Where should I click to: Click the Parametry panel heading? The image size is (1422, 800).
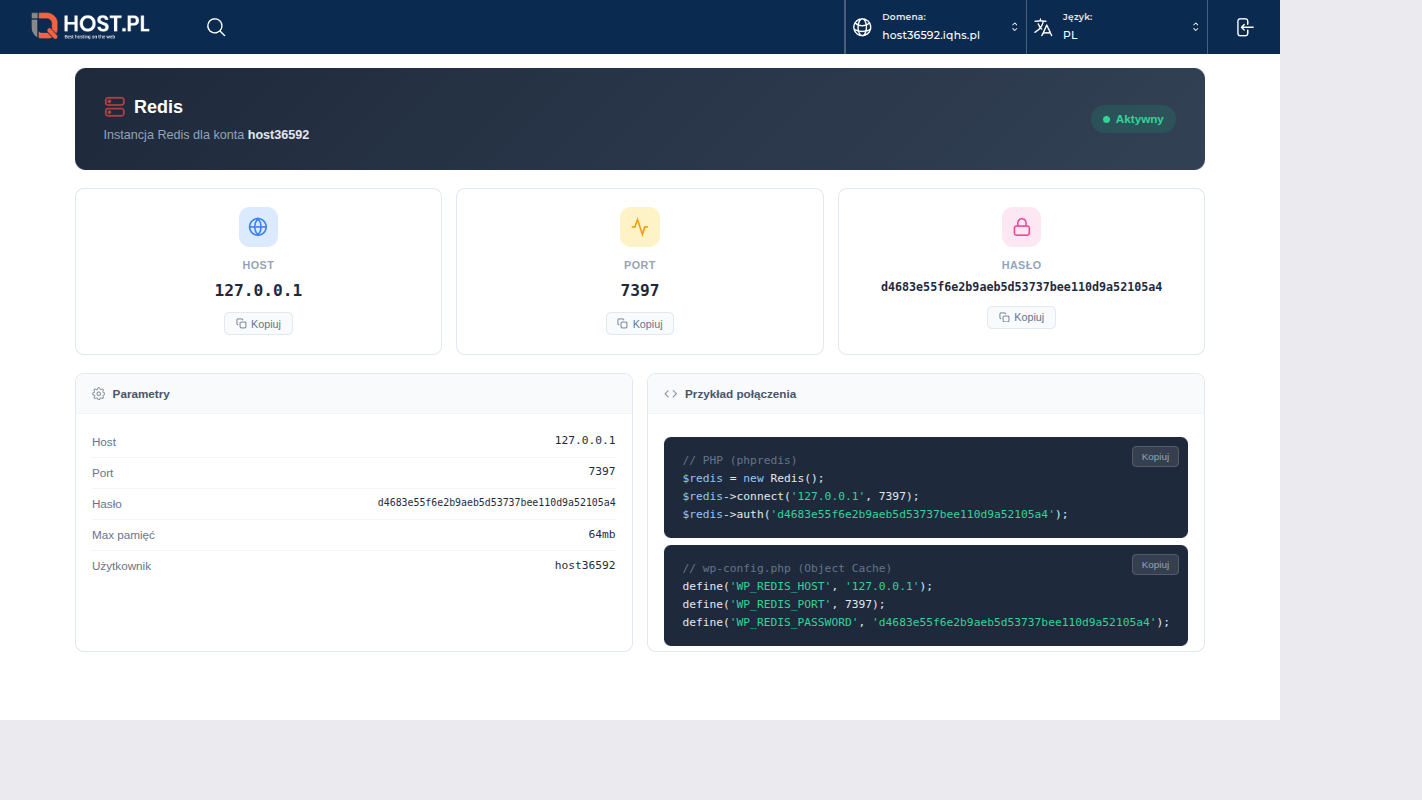coord(141,394)
